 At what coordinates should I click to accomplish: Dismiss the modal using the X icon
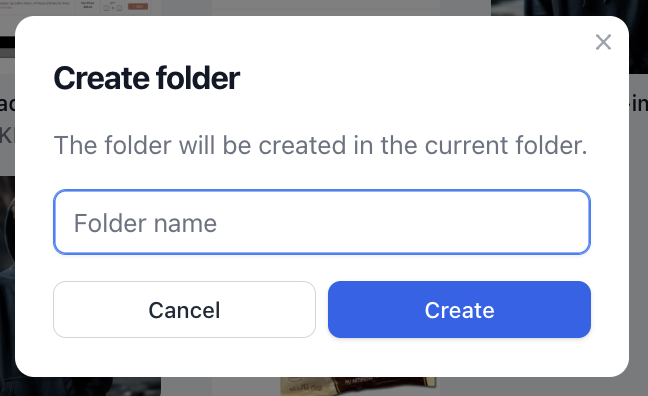[x=603, y=42]
